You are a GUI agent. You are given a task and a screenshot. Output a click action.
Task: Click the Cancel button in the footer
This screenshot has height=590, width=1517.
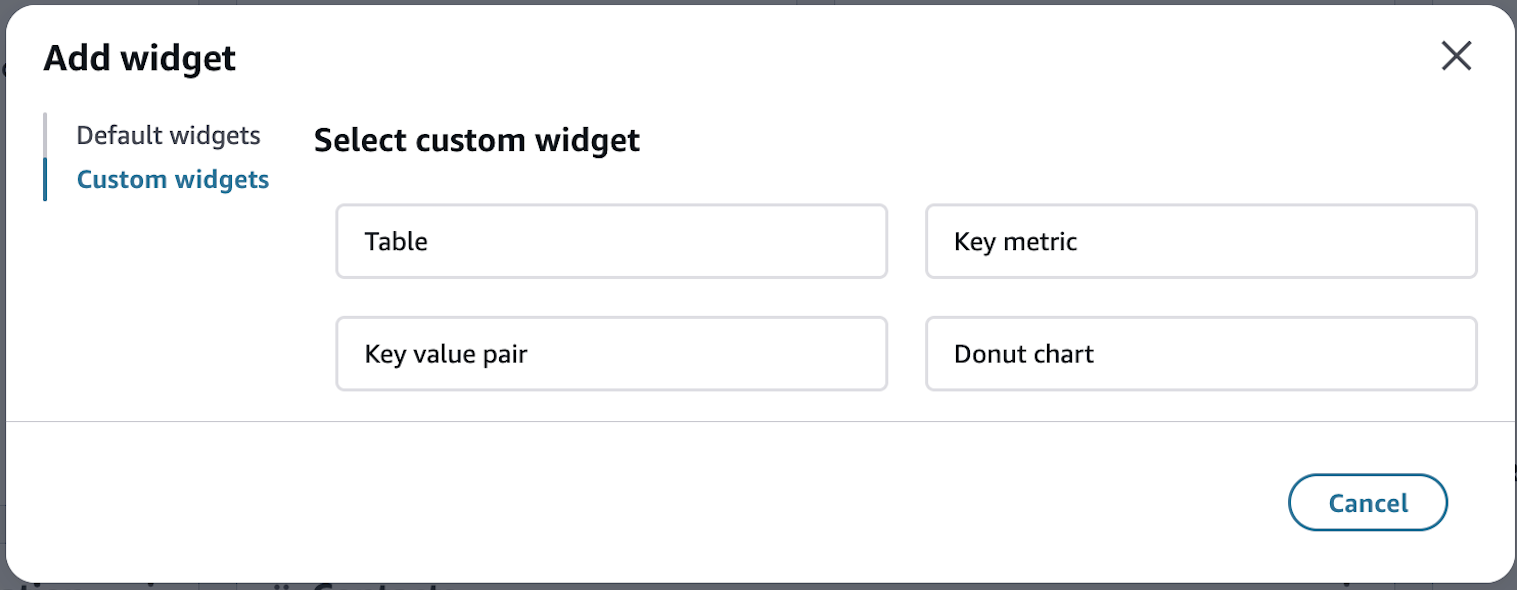coord(1367,502)
